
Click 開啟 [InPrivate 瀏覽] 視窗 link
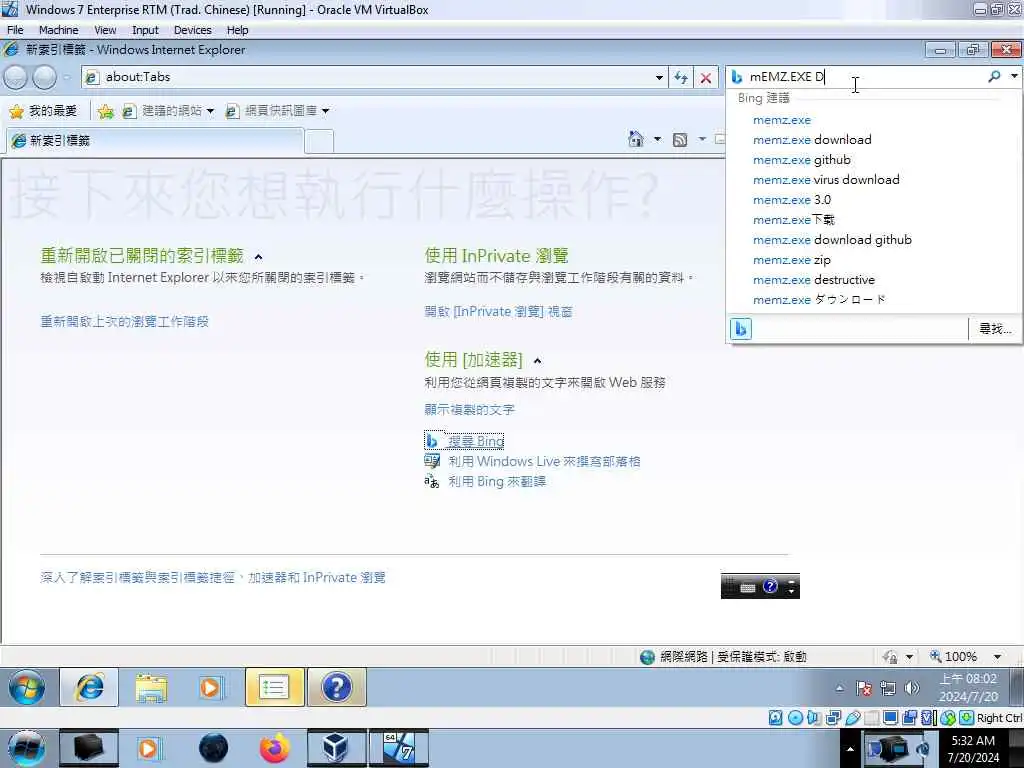point(498,312)
